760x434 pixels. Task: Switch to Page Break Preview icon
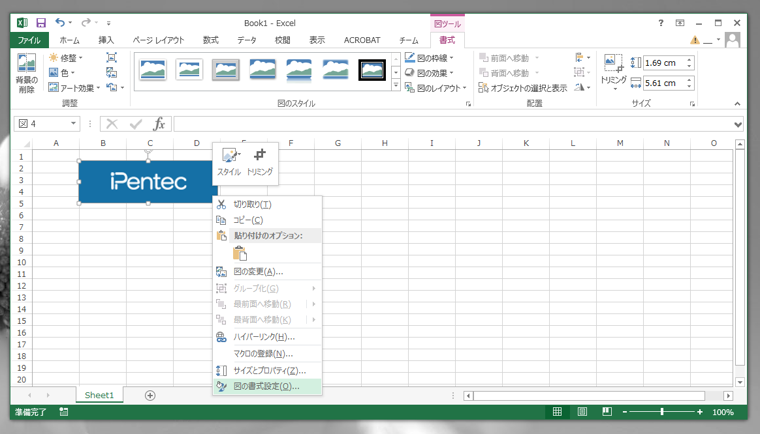click(x=606, y=412)
